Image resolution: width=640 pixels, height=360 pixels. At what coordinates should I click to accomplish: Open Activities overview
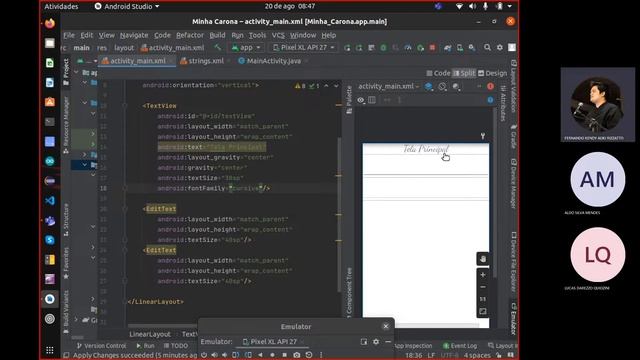pyautogui.click(x=61, y=7)
